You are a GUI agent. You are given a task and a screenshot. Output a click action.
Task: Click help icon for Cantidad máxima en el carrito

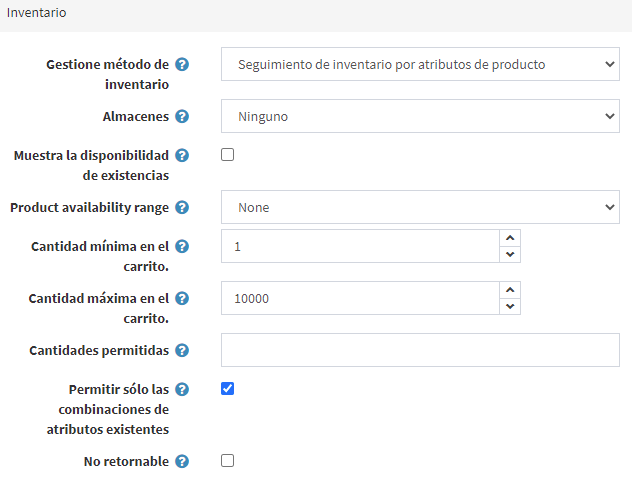coord(182,299)
